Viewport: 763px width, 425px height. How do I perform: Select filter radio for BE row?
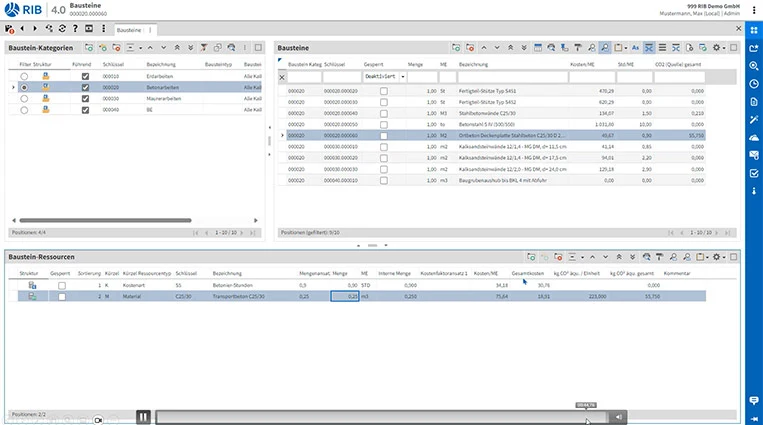24,110
